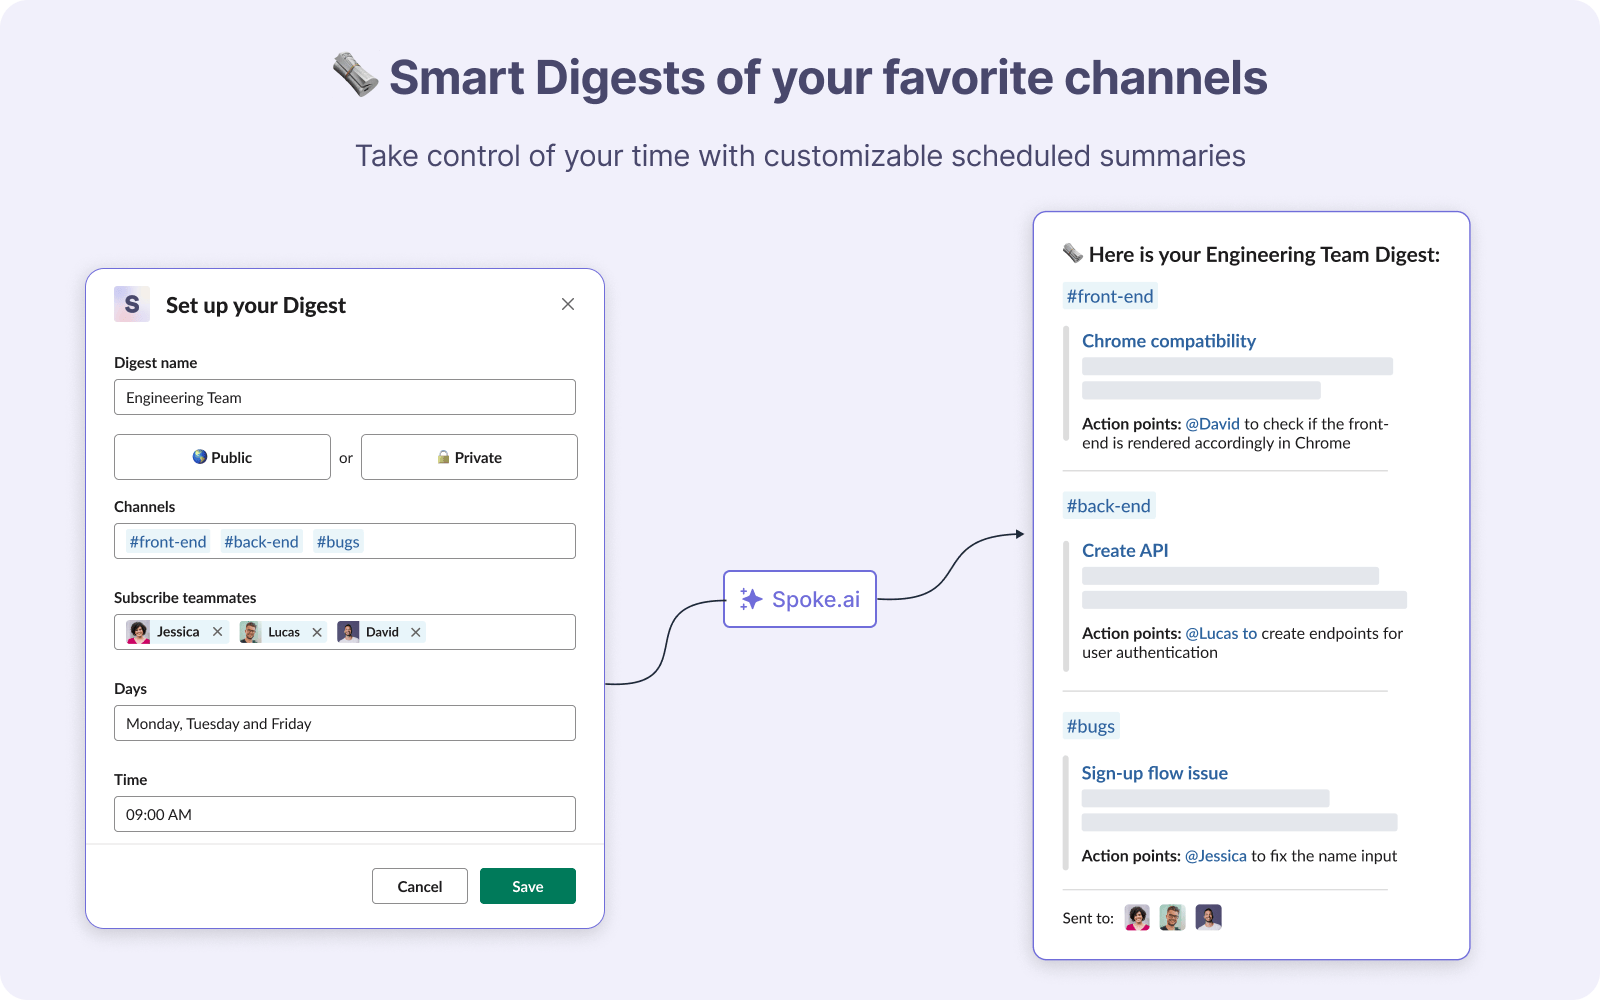Click David's avatar in Subscribe teammates field
The image size is (1600, 1000).
348,632
